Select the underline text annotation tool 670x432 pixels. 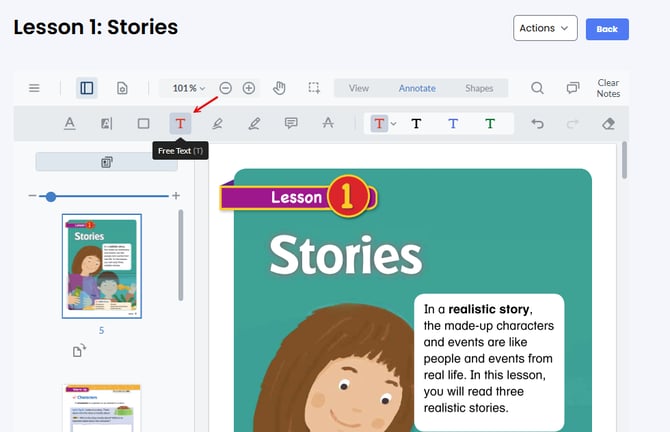pyautogui.click(x=70, y=124)
